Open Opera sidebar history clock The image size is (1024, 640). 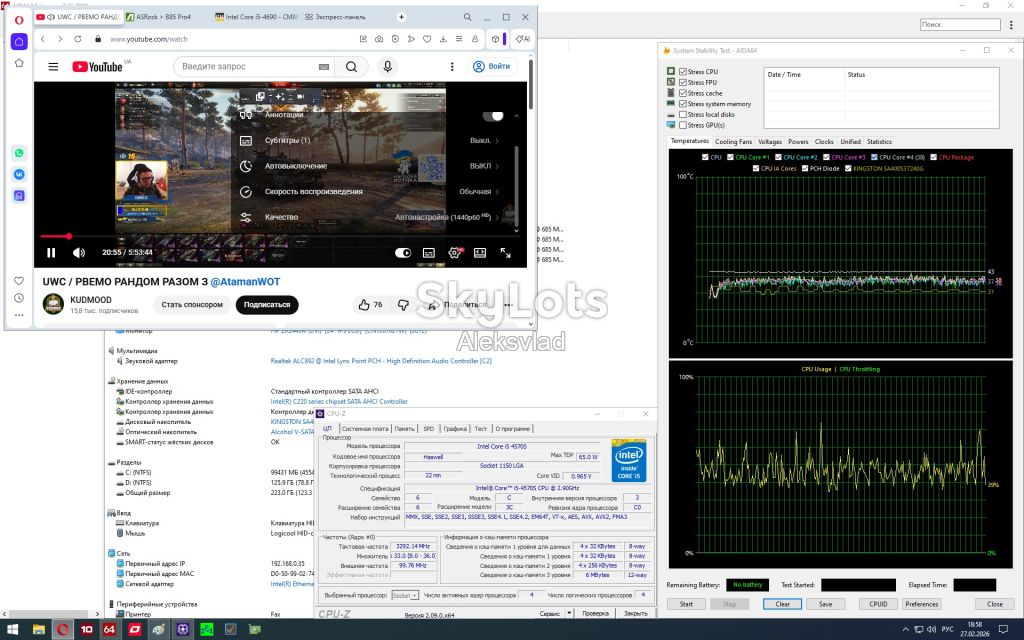click(19, 298)
